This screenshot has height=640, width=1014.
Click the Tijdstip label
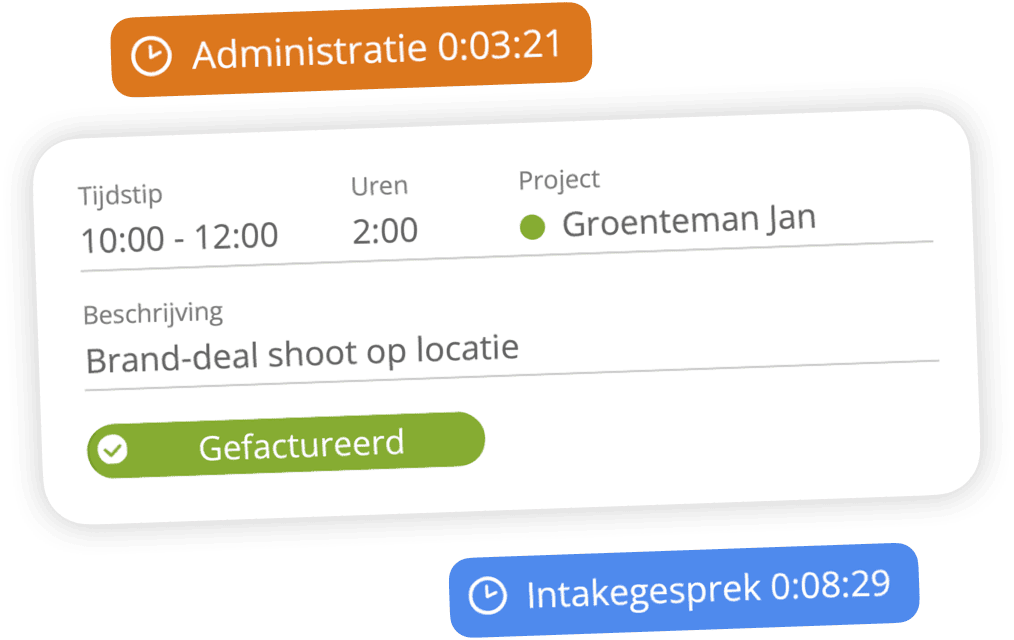pyautogui.click(x=120, y=195)
